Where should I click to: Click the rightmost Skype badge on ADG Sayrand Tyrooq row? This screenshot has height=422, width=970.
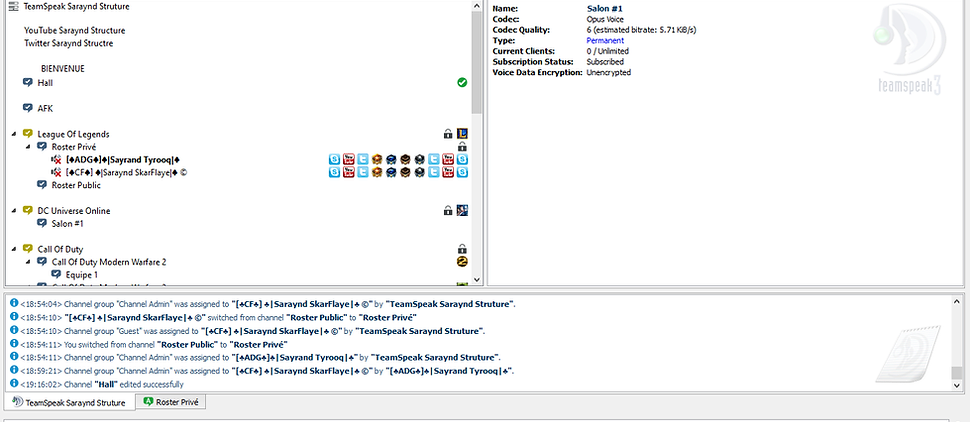click(462, 160)
